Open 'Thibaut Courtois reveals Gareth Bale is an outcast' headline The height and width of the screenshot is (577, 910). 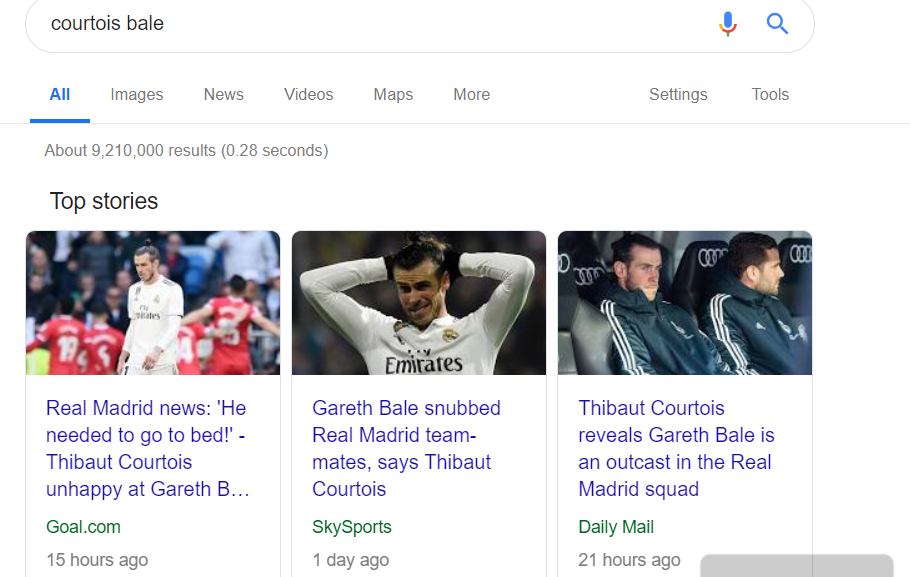tap(676, 449)
